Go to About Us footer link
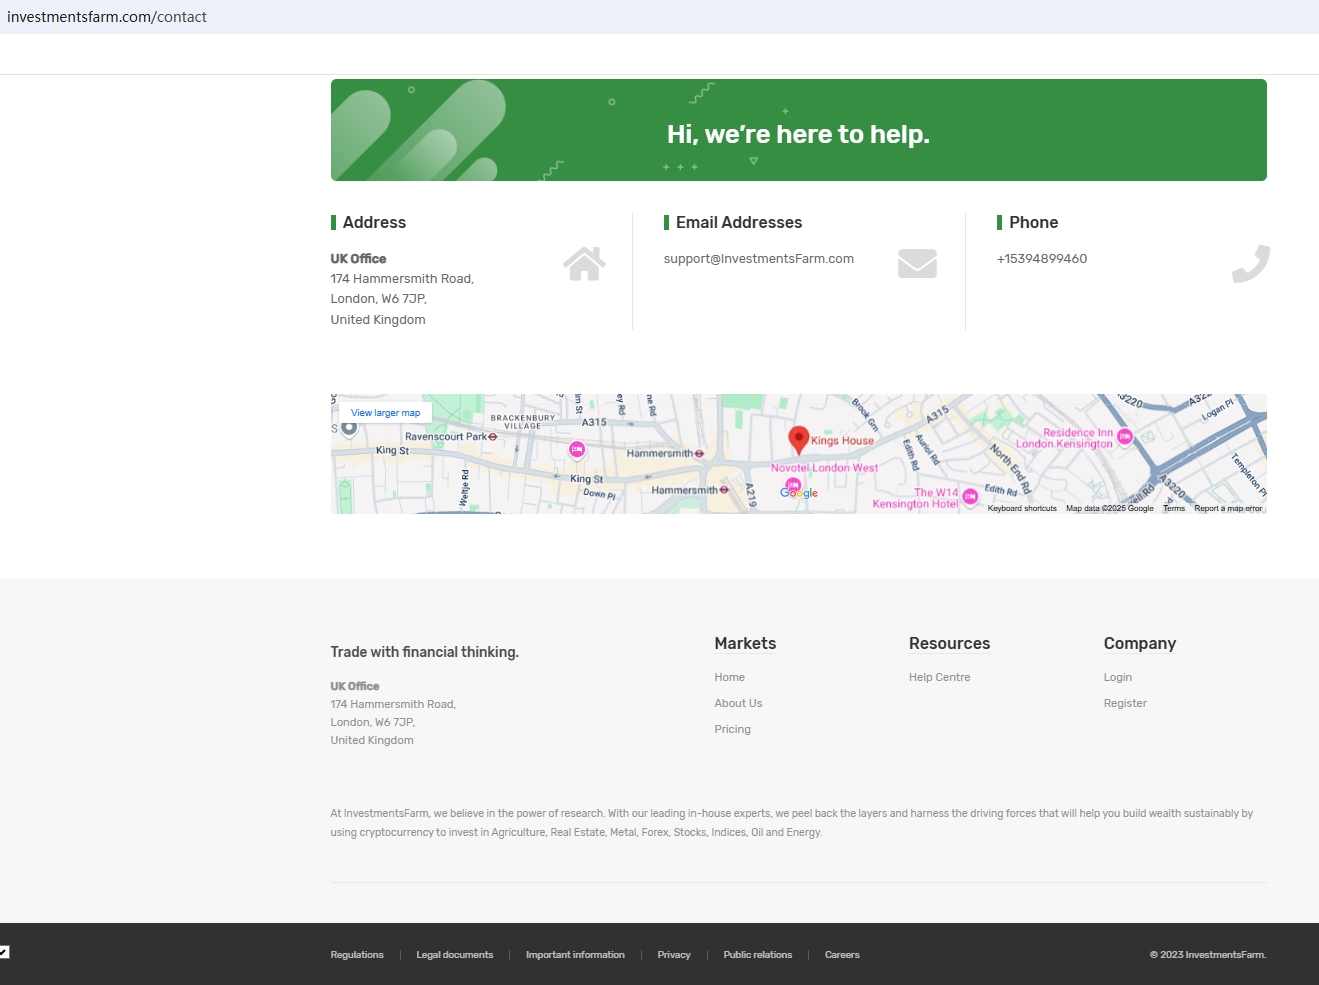Screen dimensions: 1319x985 pyautogui.click(x=738, y=704)
